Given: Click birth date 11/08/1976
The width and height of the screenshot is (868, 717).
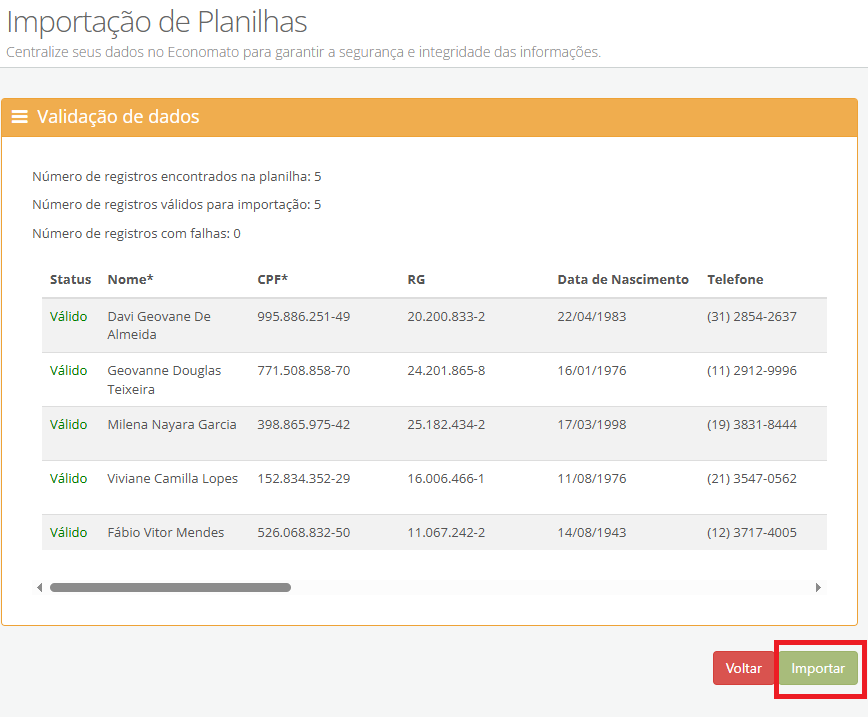Looking at the screenshot, I should (x=592, y=478).
